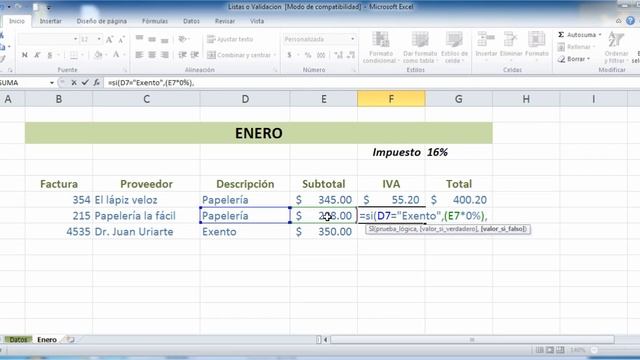Click Autosuma sigma button

point(579,35)
